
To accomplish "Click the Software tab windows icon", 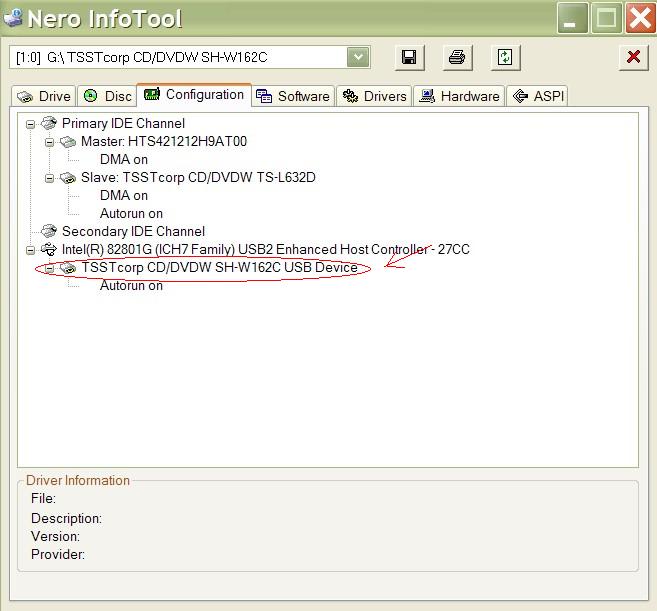I will [x=264, y=96].
